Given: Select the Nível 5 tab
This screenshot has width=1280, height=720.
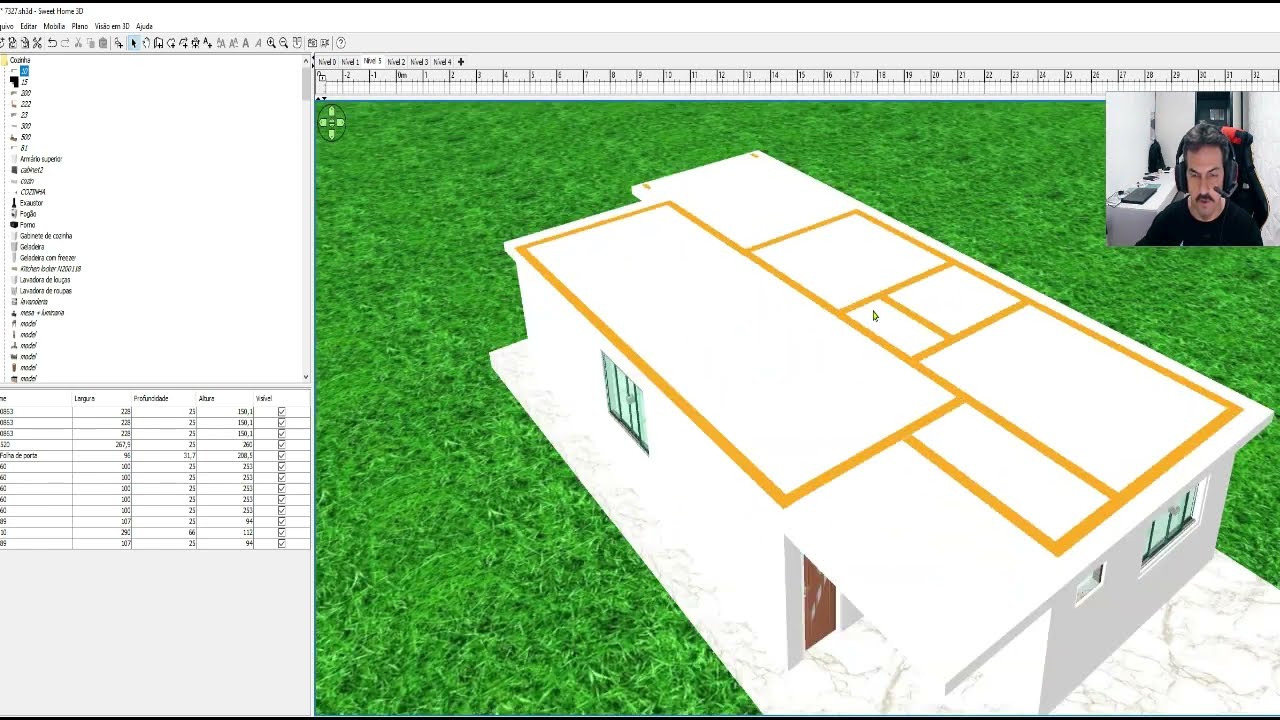Looking at the screenshot, I should click(x=373, y=61).
